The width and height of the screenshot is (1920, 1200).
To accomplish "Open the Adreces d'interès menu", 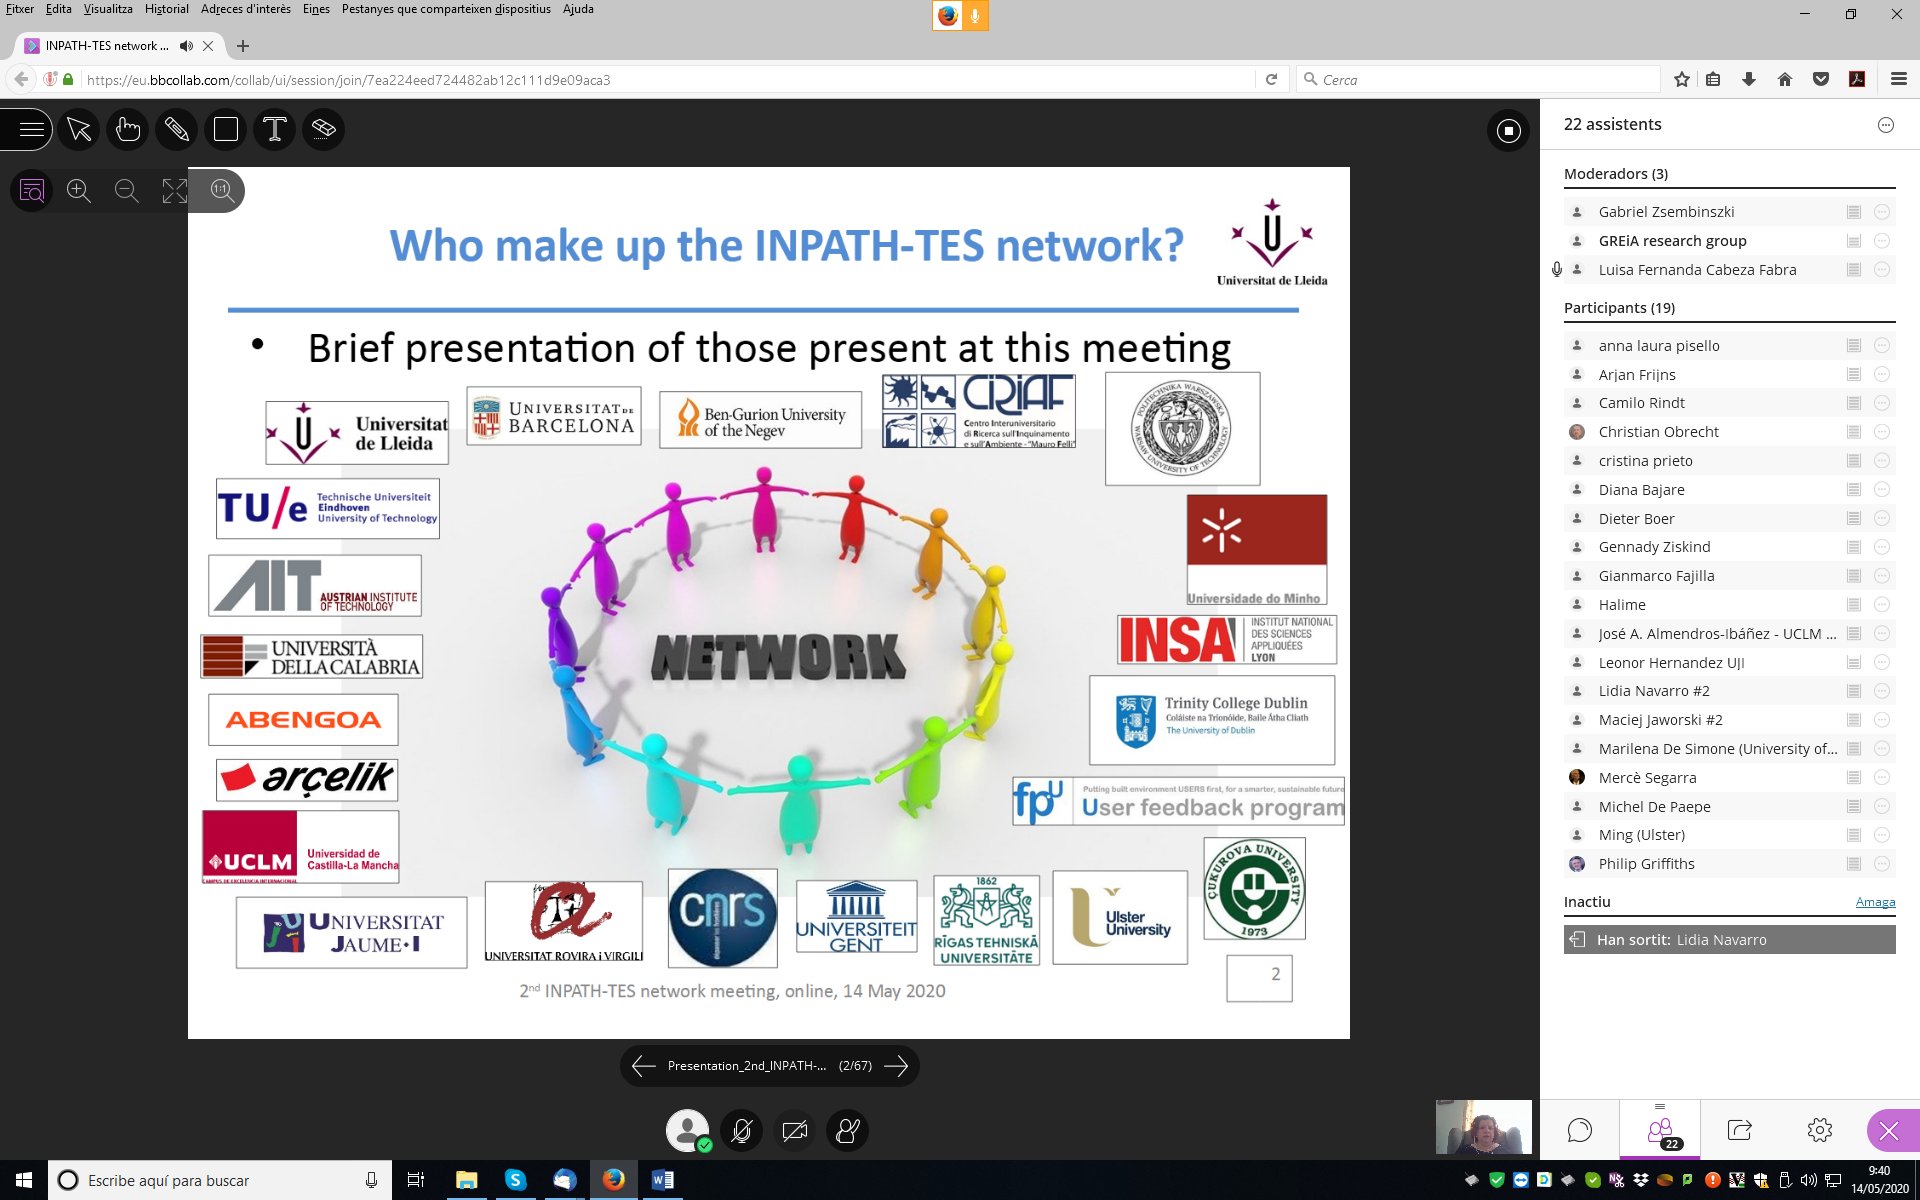I will point(246,9).
